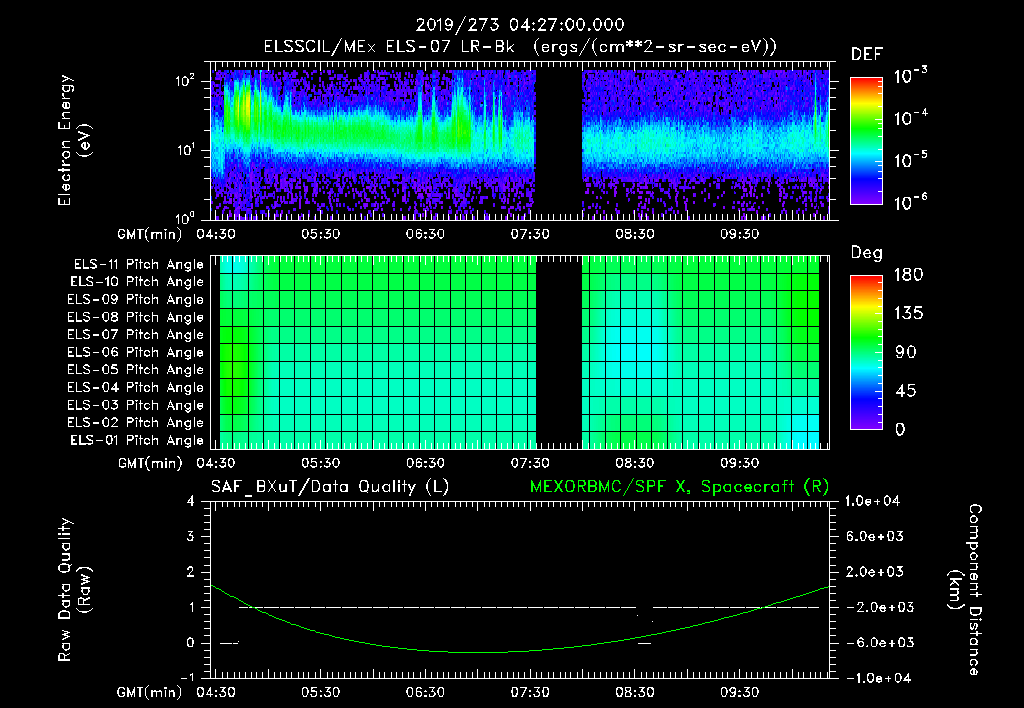
Task: Click the 0 label on Deg scale
Action: click(900, 430)
